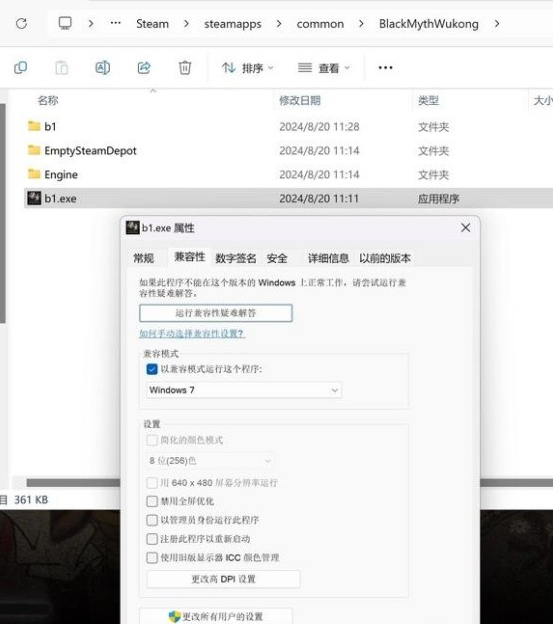
Task: Navigate to common in the address bar
Action: coord(320,24)
